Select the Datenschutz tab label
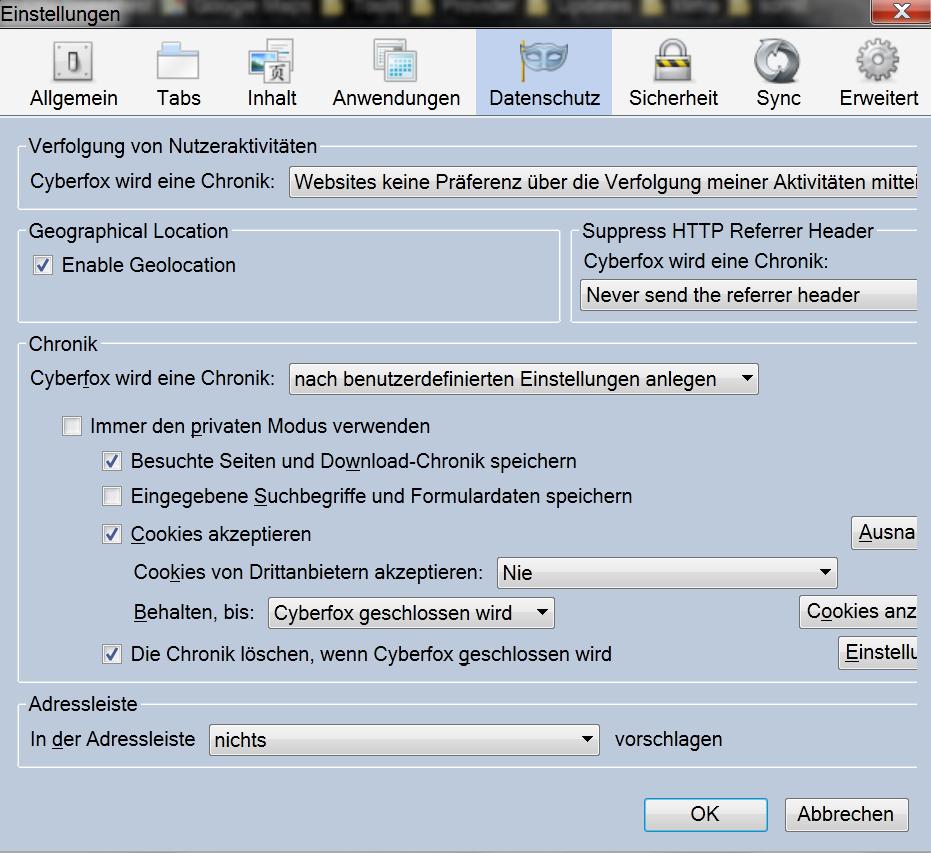This screenshot has width=931, height=853. point(544,98)
